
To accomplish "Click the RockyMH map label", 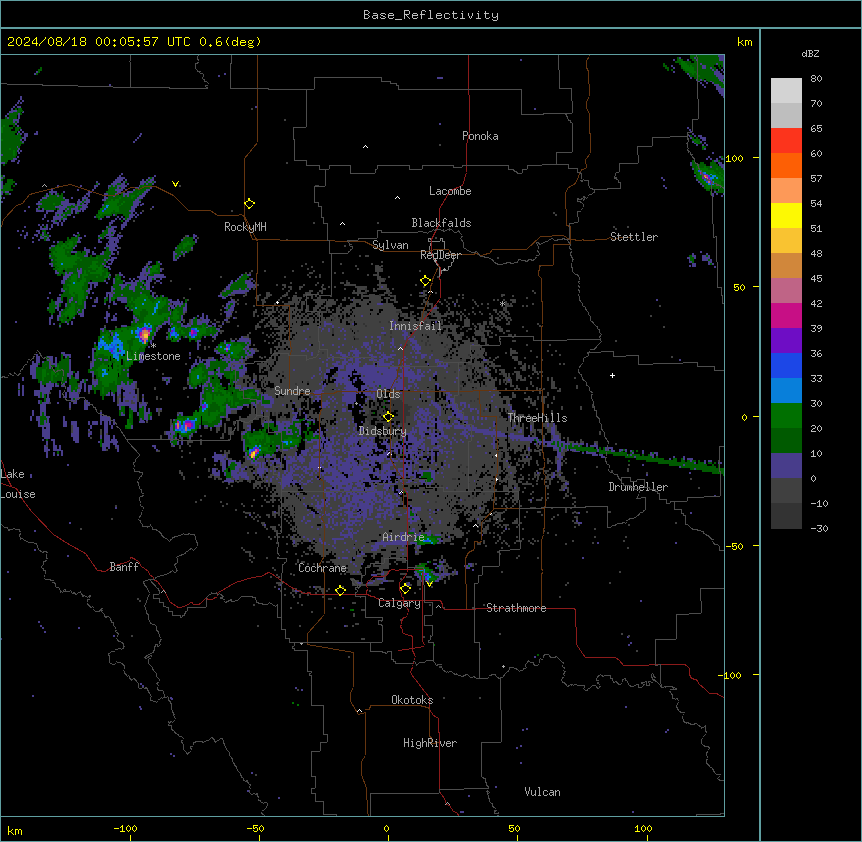I will click(x=245, y=227).
